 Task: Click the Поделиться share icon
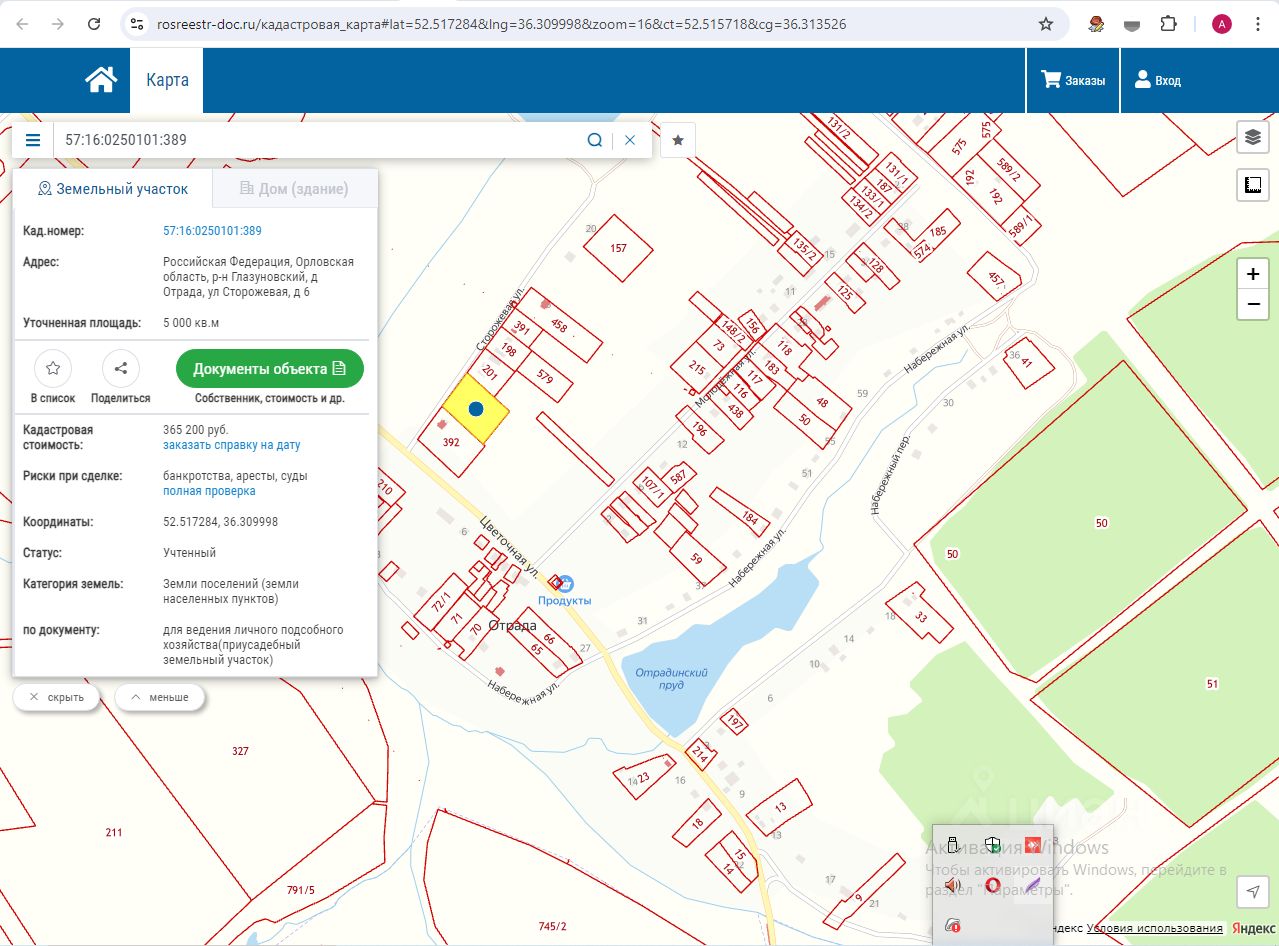pyautogui.click(x=120, y=368)
